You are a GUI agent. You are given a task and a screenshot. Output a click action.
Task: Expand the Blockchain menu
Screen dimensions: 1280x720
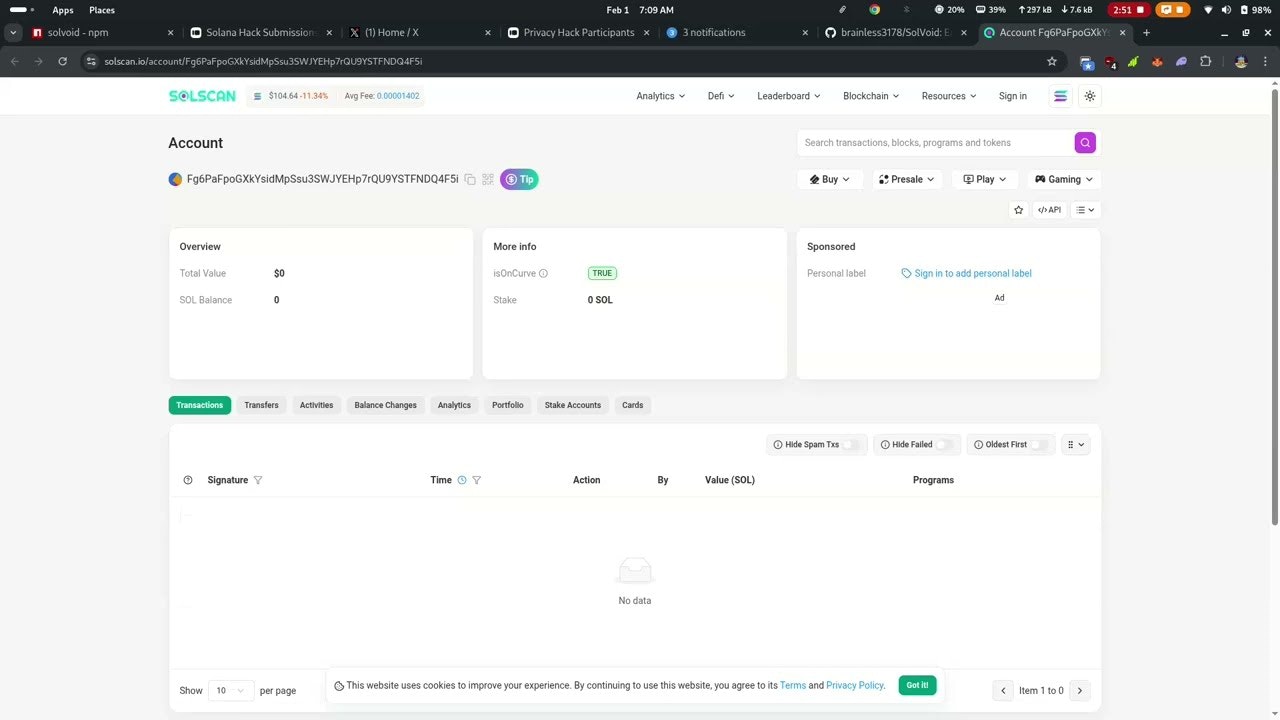(871, 96)
